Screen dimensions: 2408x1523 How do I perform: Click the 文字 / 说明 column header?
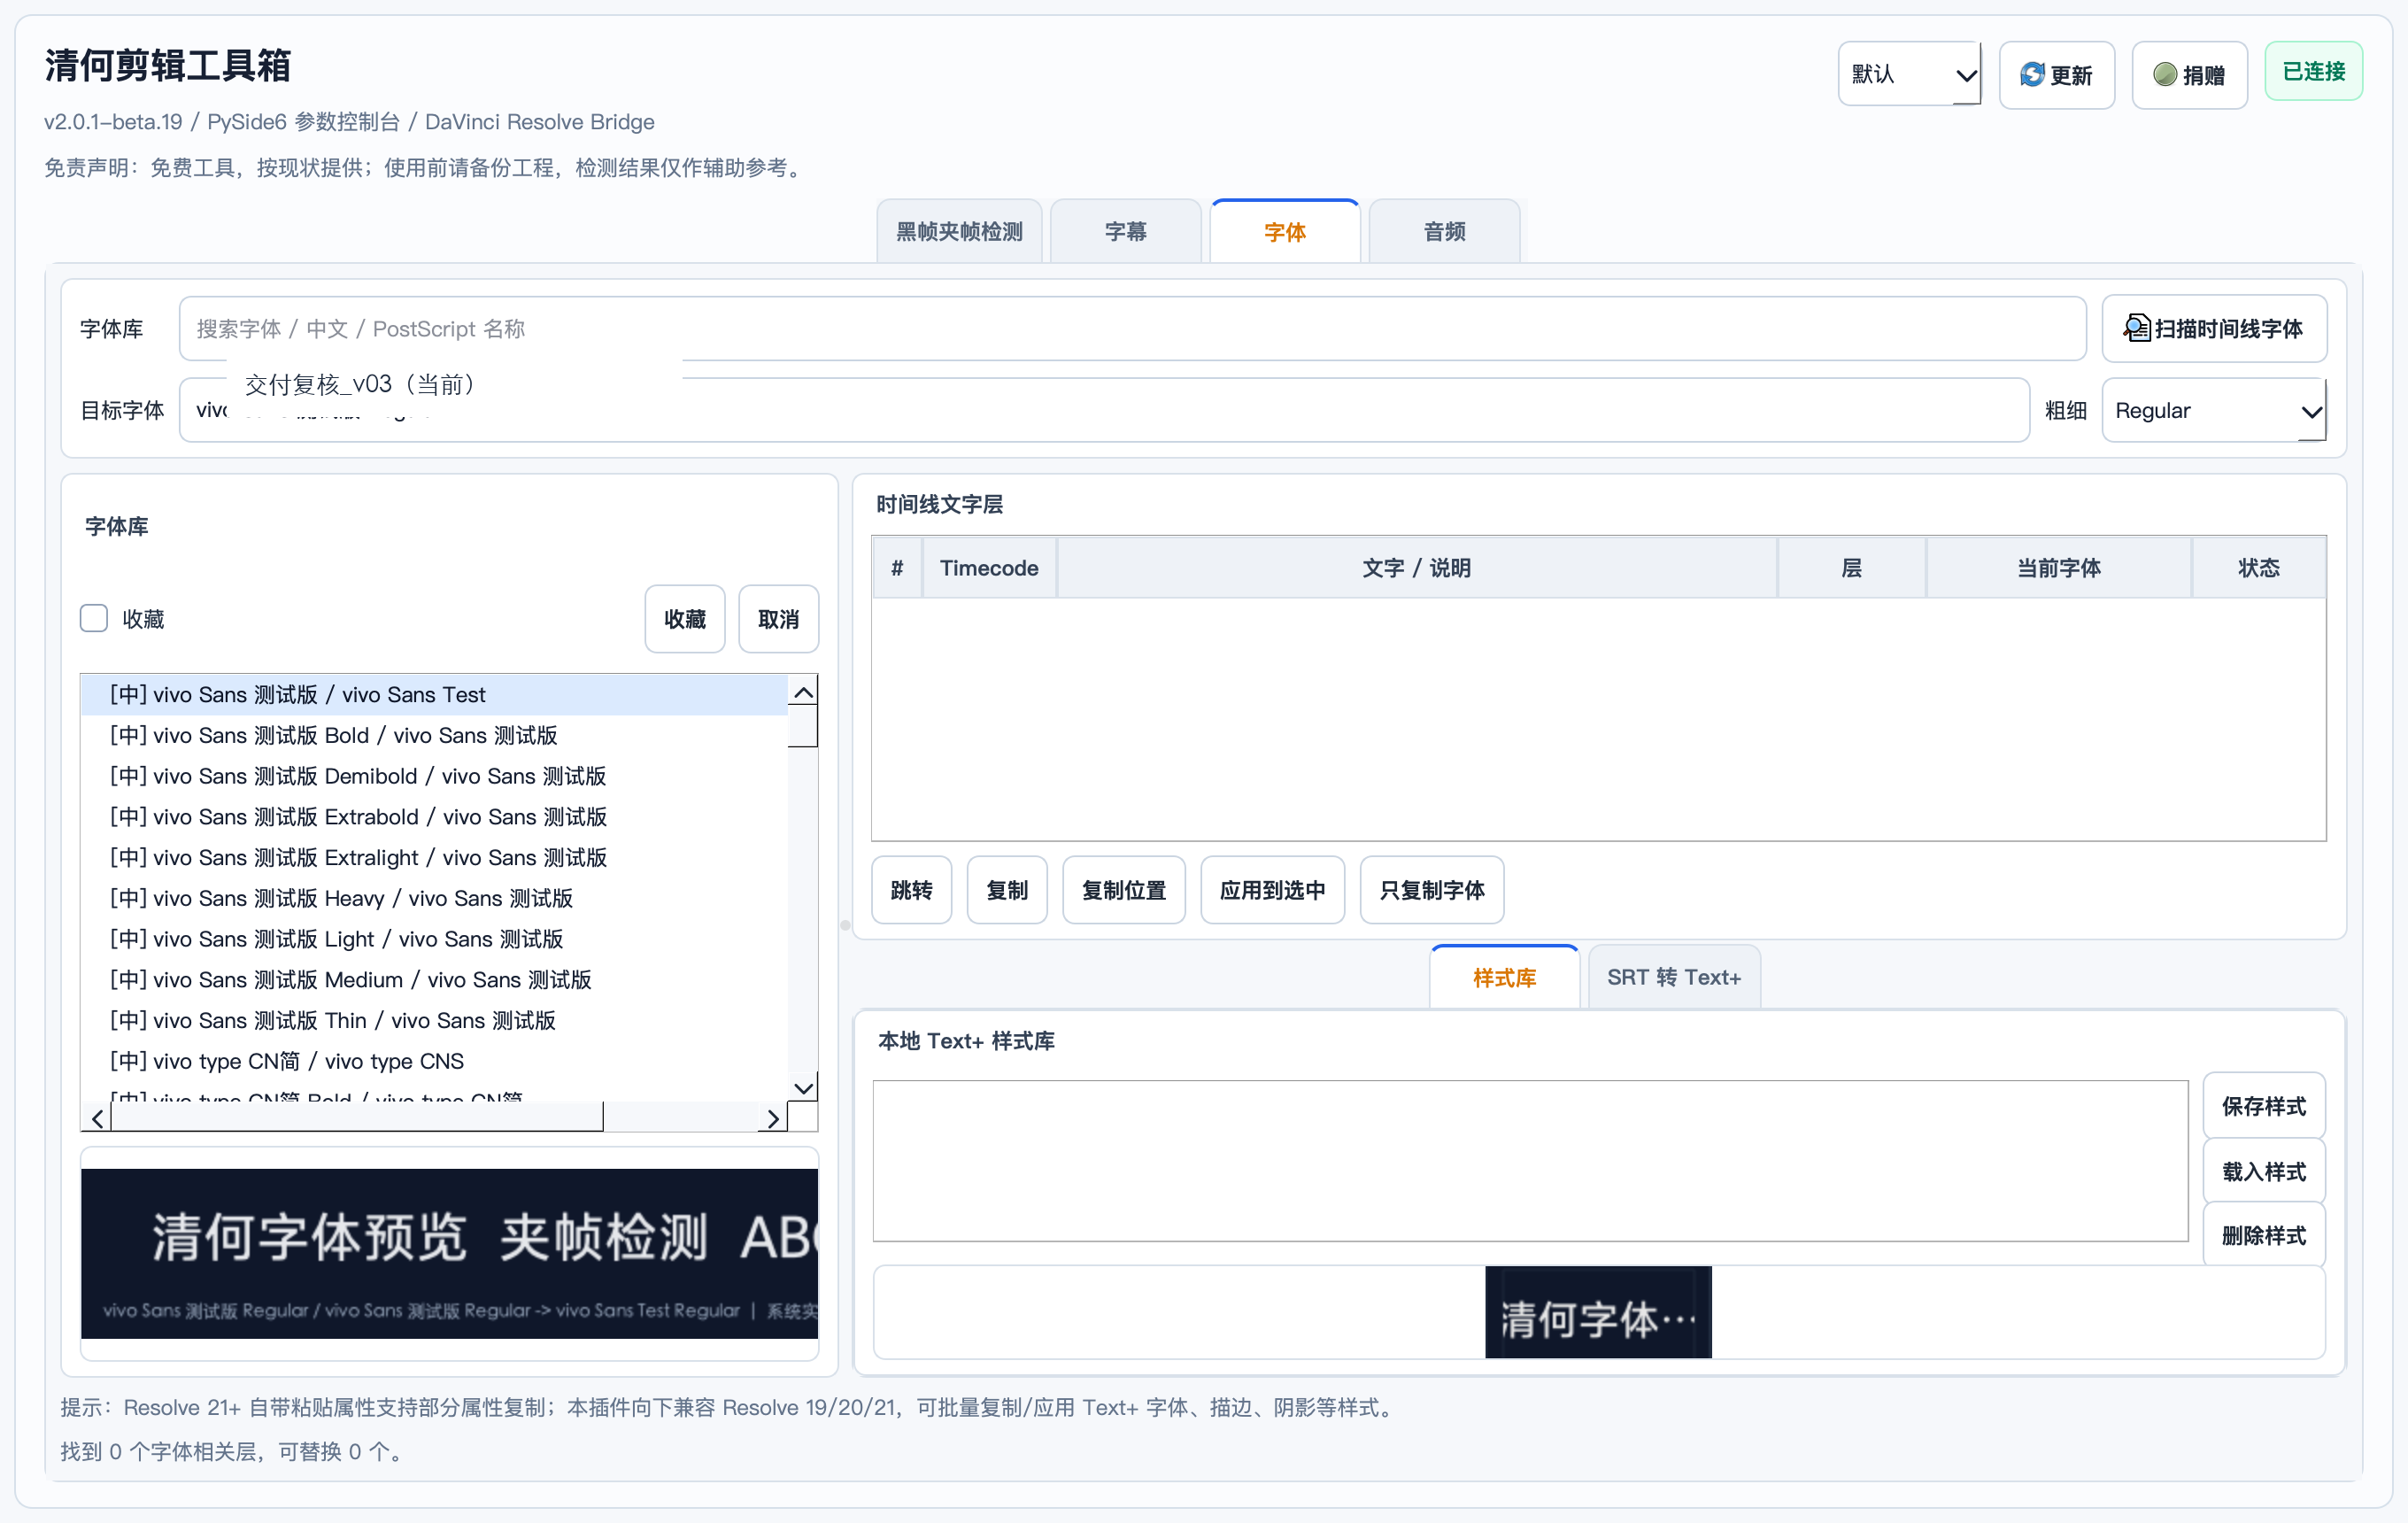pyautogui.click(x=1416, y=567)
